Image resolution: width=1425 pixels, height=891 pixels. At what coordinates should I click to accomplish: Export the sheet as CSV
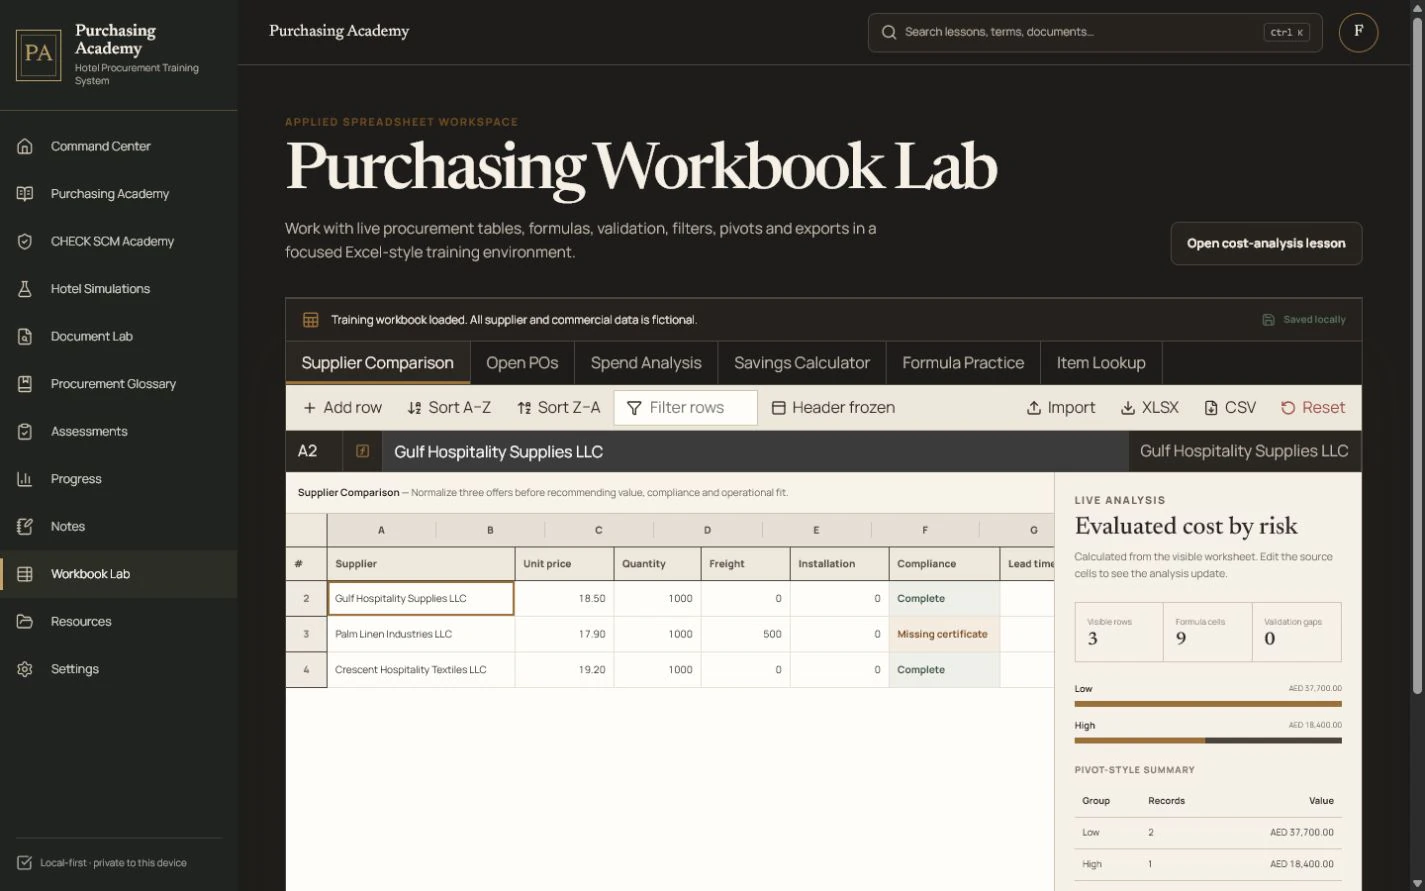[x=1229, y=408]
